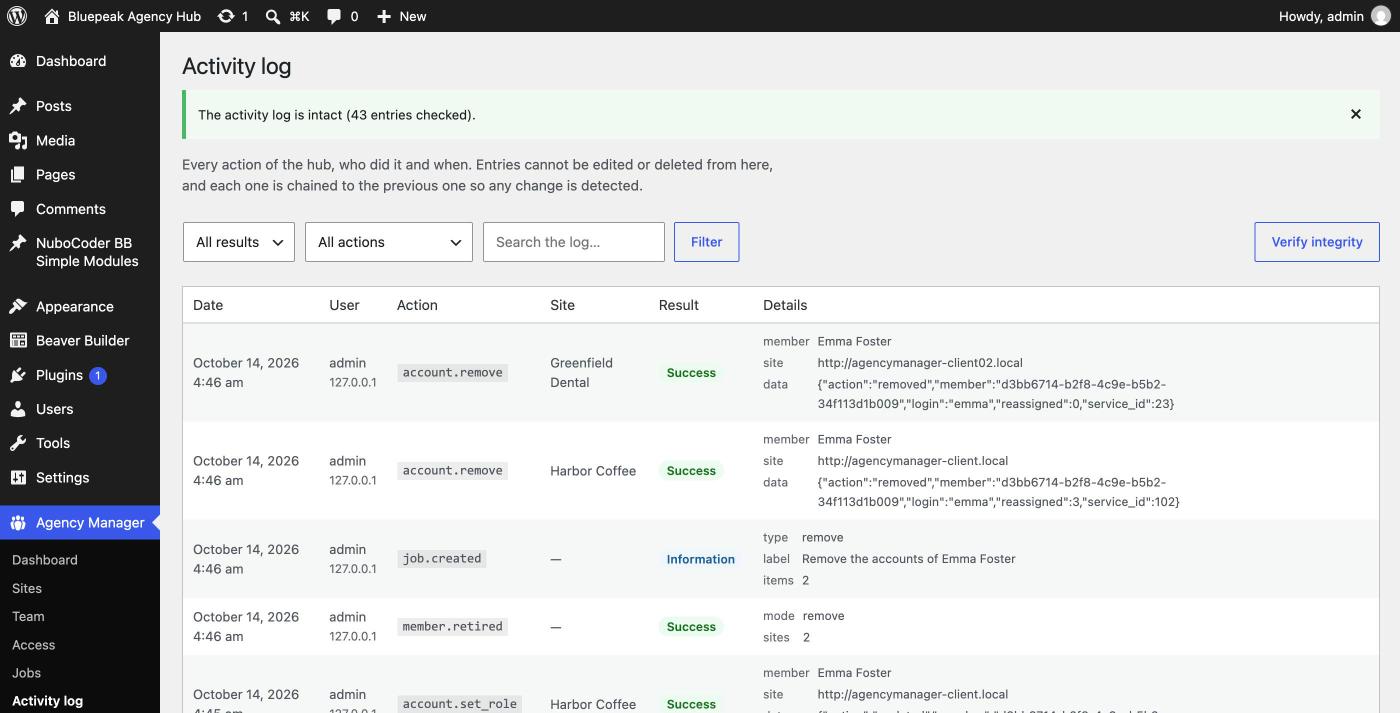Click the Beaver Builder grid icon
The width and height of the screenshot is (1400, 713).
coord(18,341)
